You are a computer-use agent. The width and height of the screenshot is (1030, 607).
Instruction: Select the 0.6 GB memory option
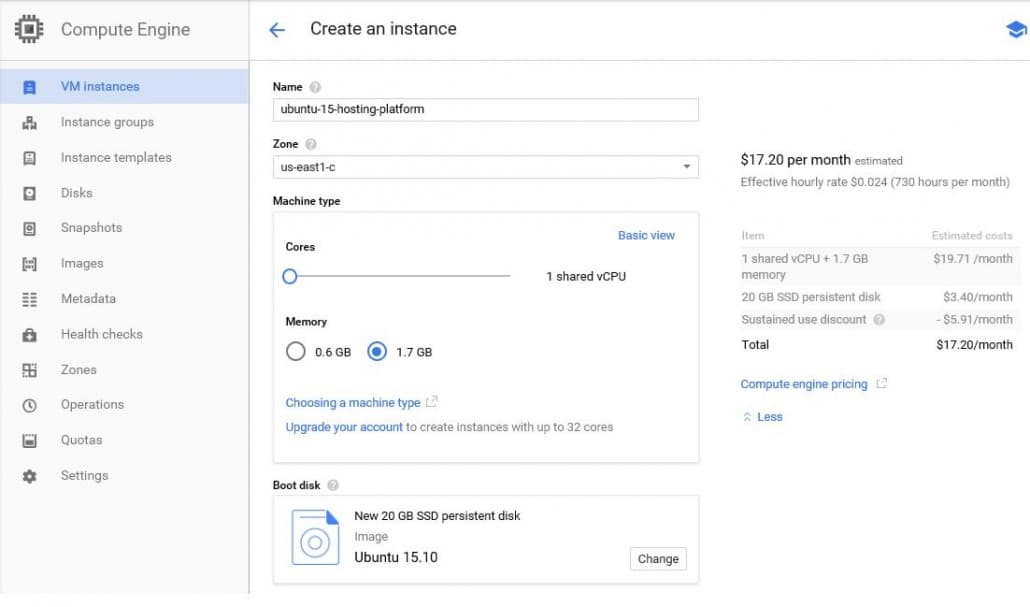coord(296,351)
